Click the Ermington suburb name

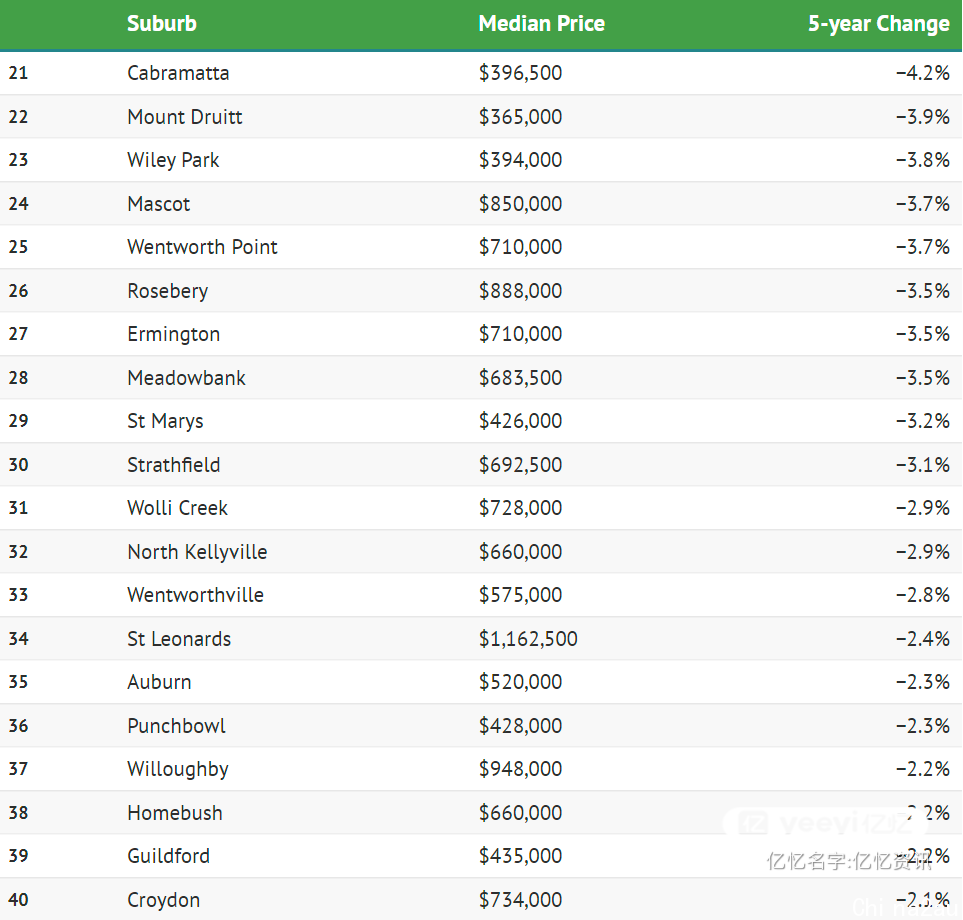(x=174, y=334)
